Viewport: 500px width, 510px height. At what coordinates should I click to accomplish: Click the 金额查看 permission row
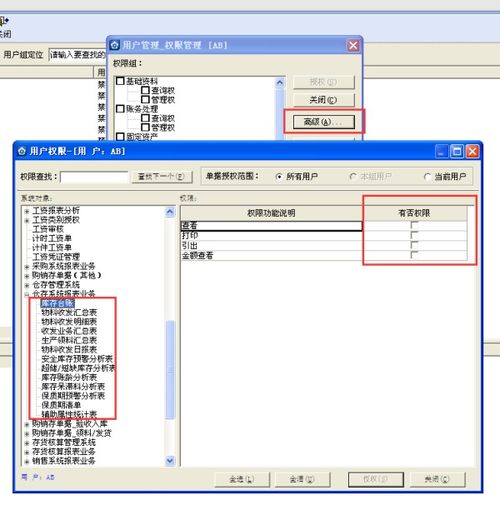point(271,256)
